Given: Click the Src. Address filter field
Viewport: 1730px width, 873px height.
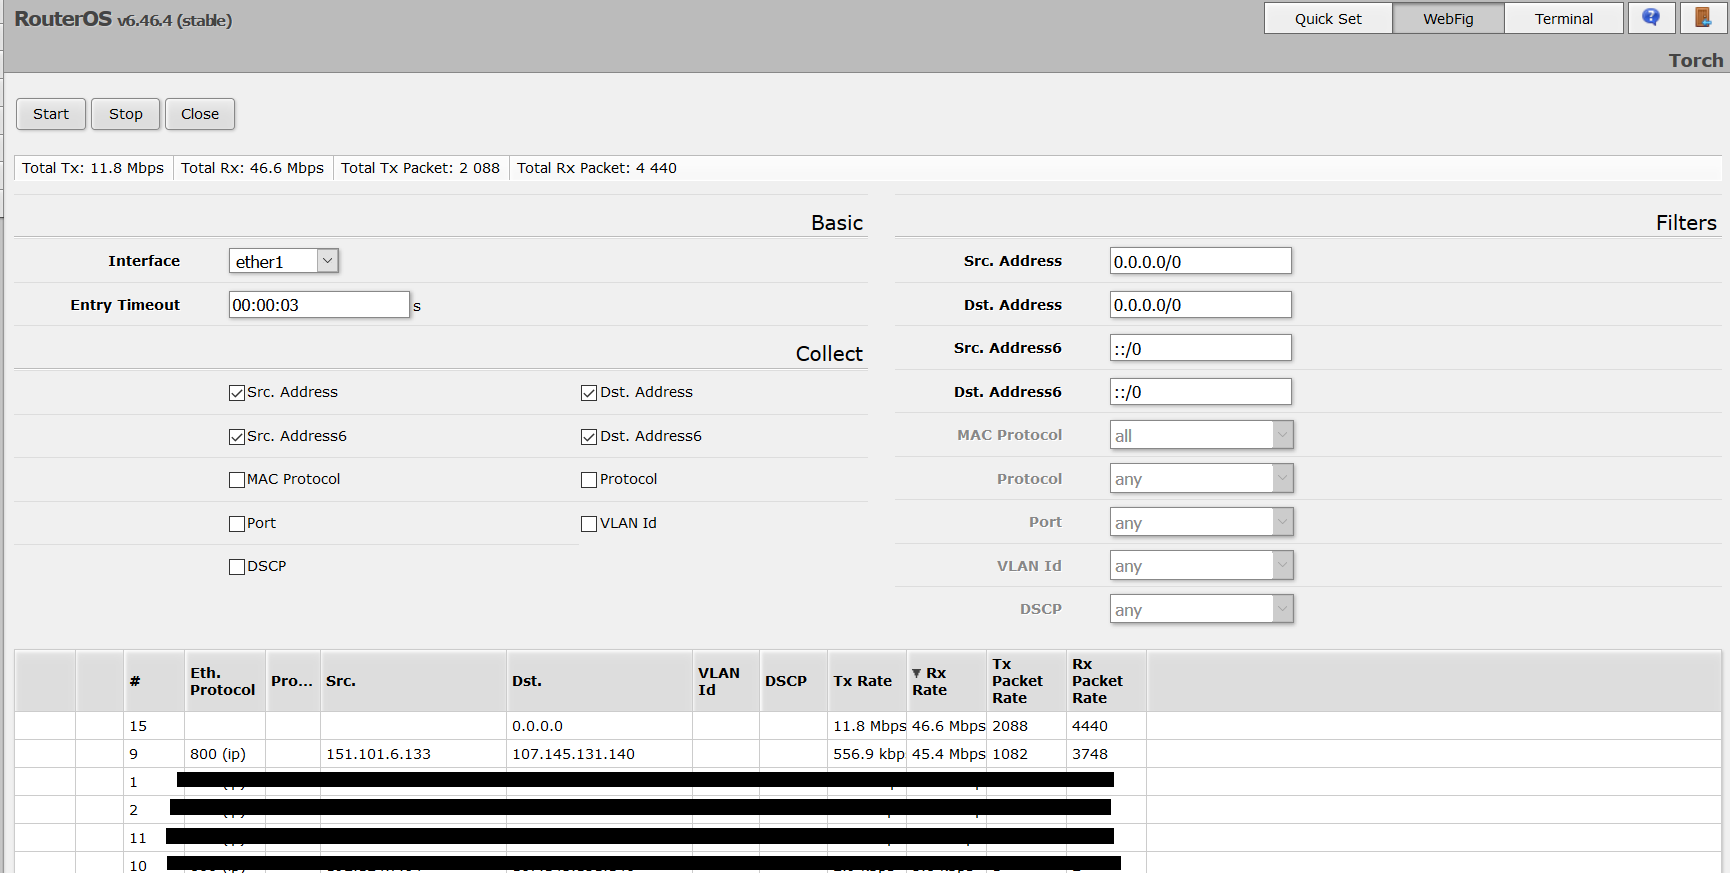Looking at the screenshot, I should (1201, 261).
